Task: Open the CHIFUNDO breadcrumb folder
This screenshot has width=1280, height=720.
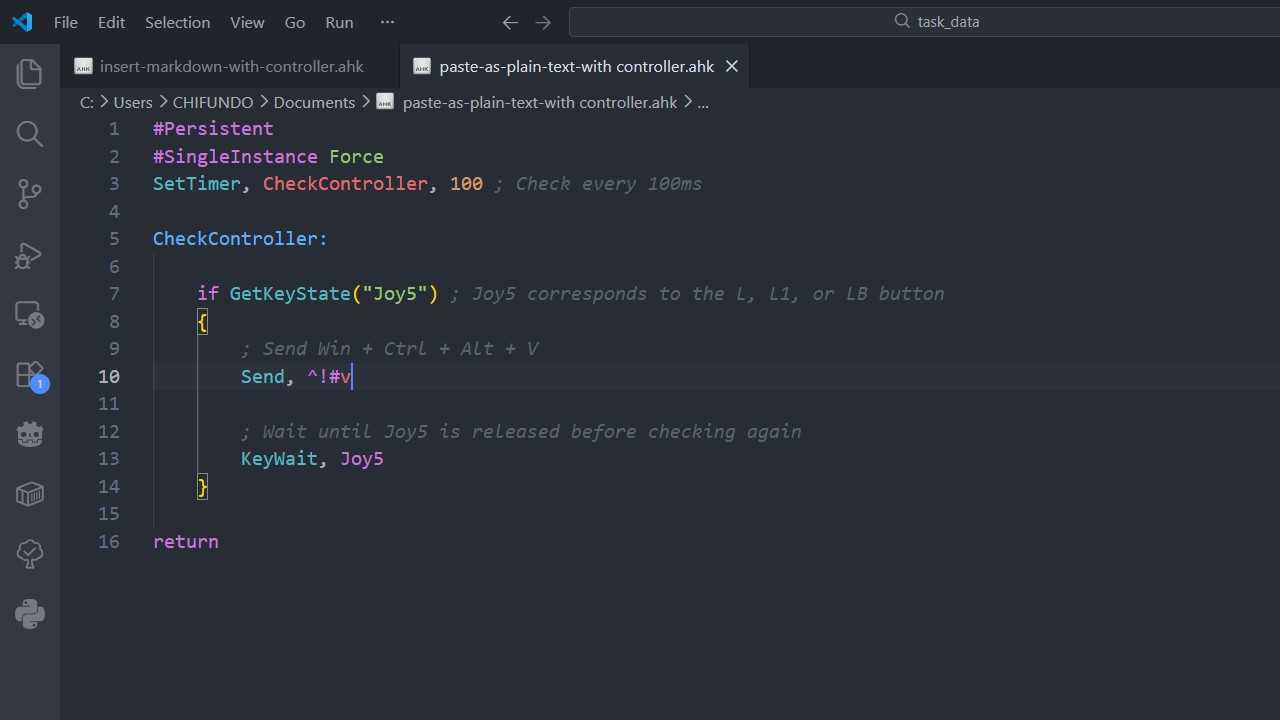Action: [x=214, y=102]
